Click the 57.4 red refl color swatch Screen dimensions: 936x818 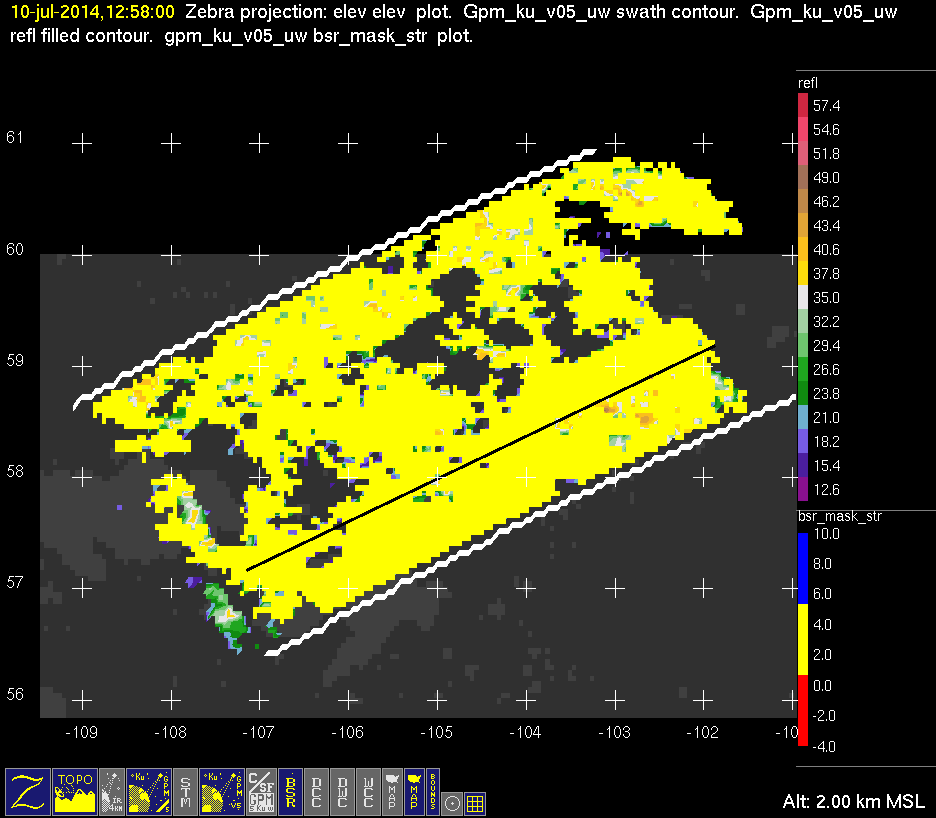[x=803, y=105]
